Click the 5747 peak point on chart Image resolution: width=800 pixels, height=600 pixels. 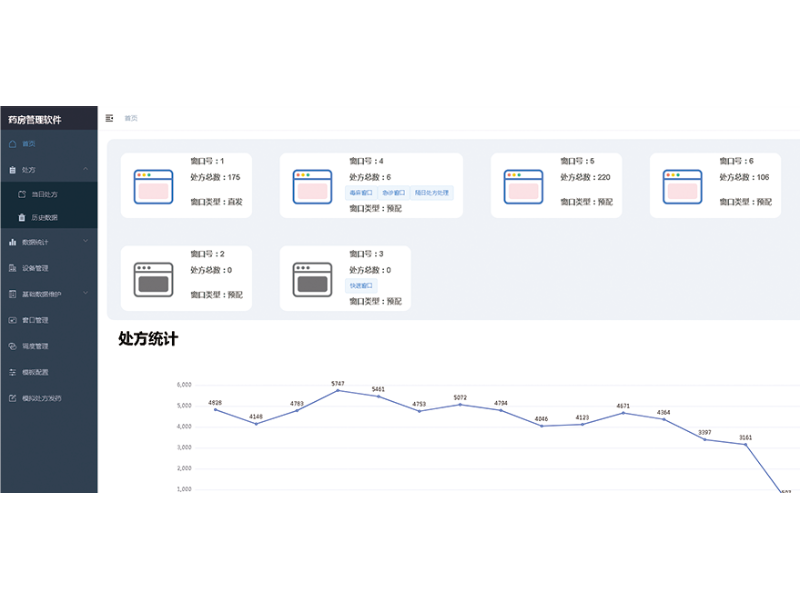(338, 390)
